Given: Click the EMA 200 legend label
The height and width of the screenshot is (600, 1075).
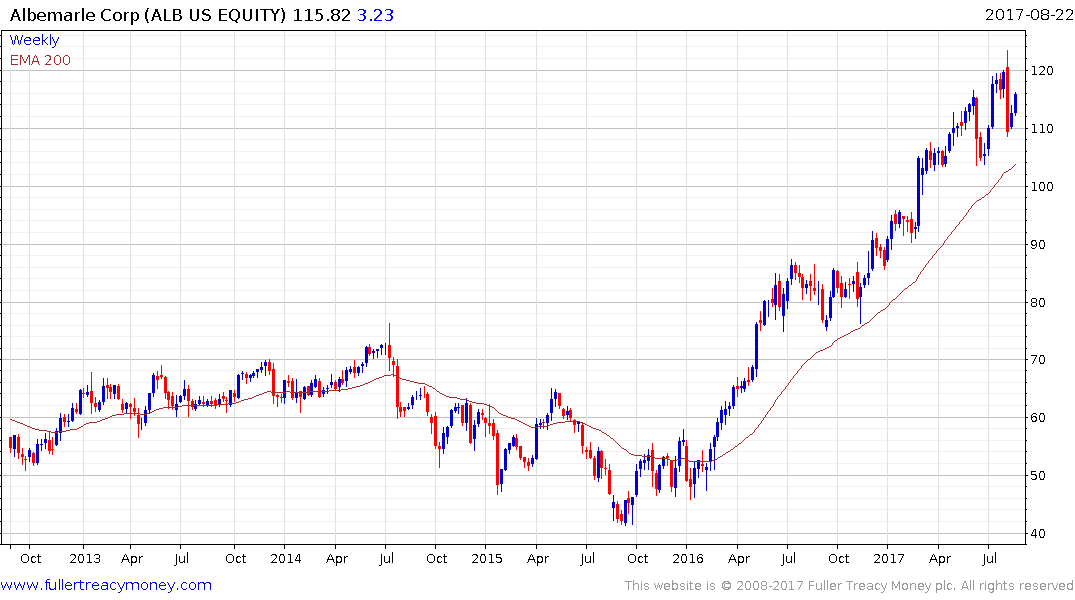Looking at the screenshot, I should click(40, 60).
